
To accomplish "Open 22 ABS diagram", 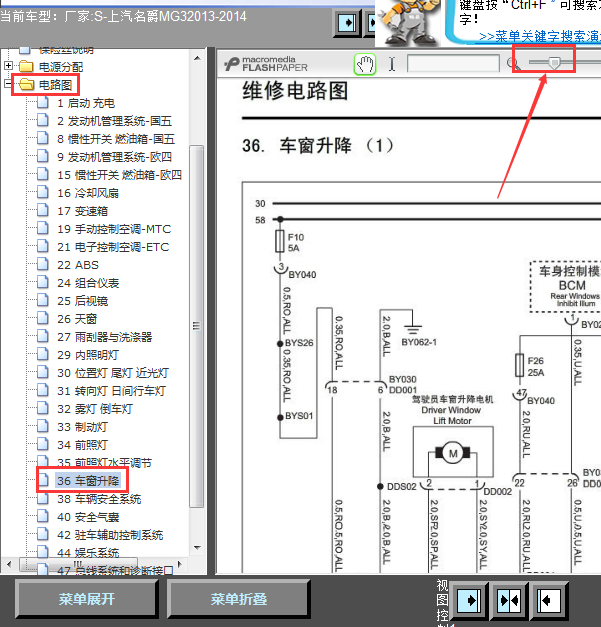I will pyautogui.click(x=78, y=265).
